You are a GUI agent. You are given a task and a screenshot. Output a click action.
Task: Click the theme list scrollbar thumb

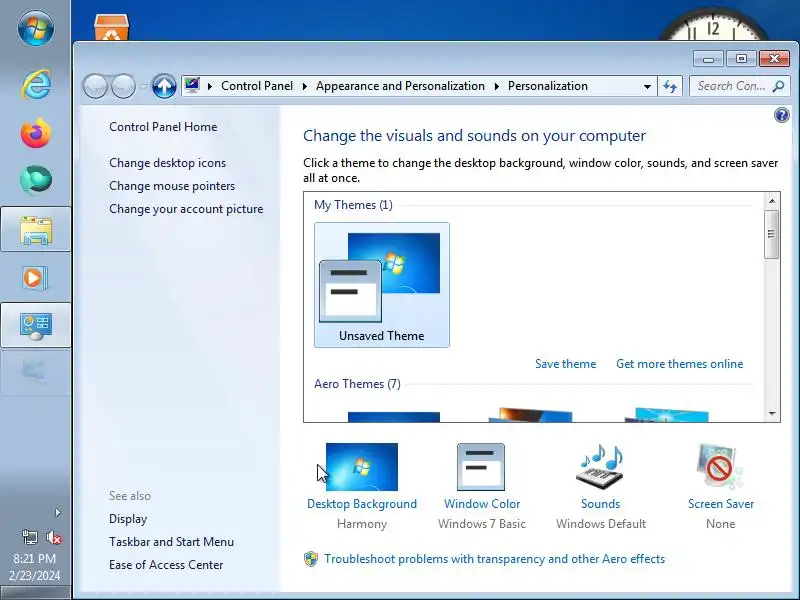coord(771,234)
